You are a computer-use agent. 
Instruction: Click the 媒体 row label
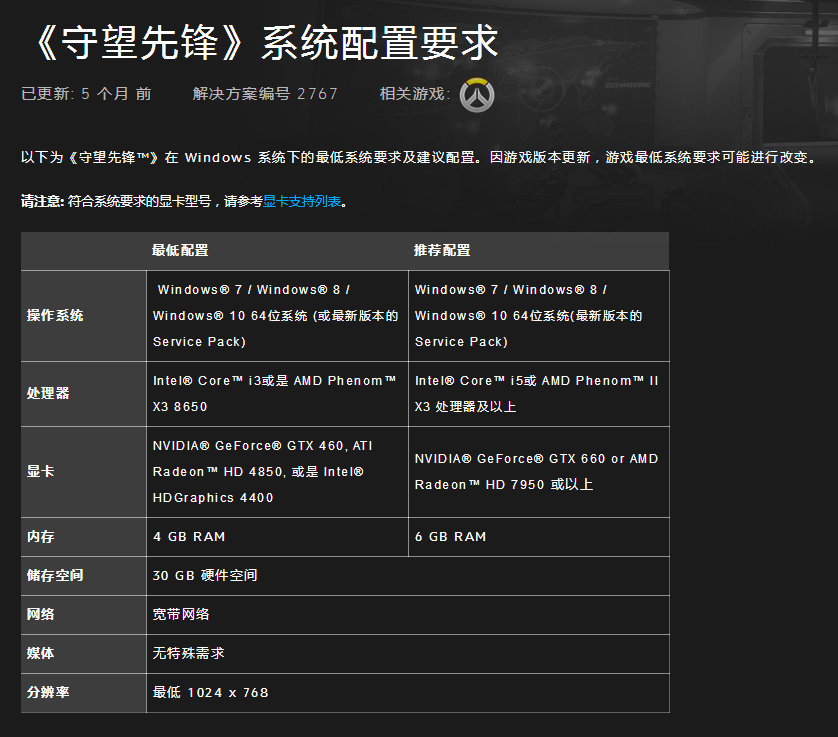coord(41,653)
